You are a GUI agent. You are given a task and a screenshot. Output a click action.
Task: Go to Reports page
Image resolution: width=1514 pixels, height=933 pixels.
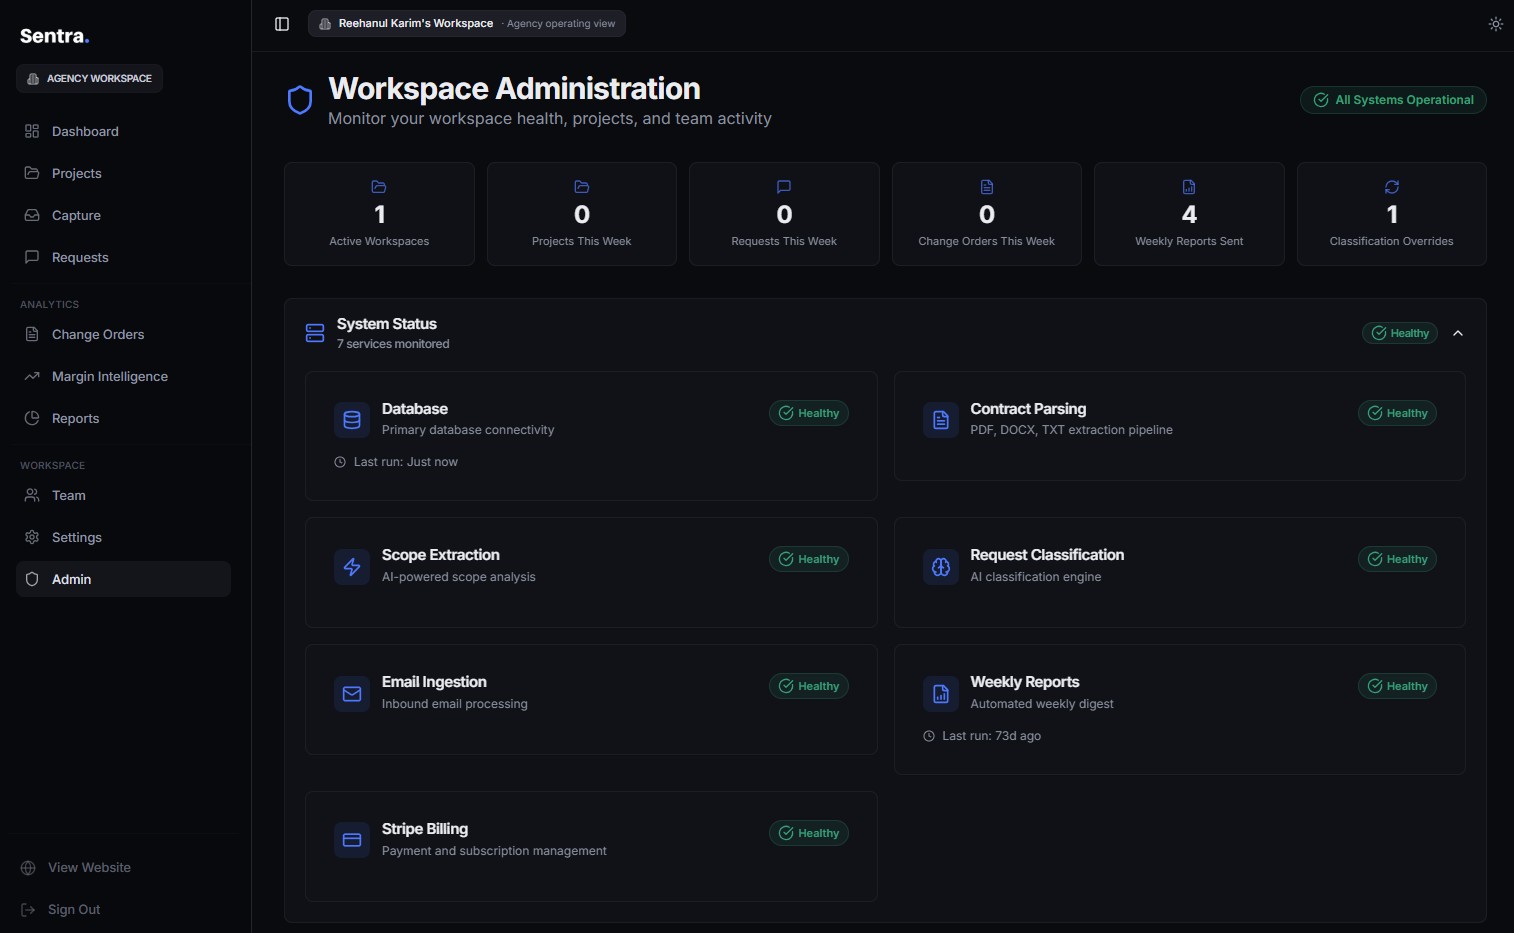(x=123, y=418)
